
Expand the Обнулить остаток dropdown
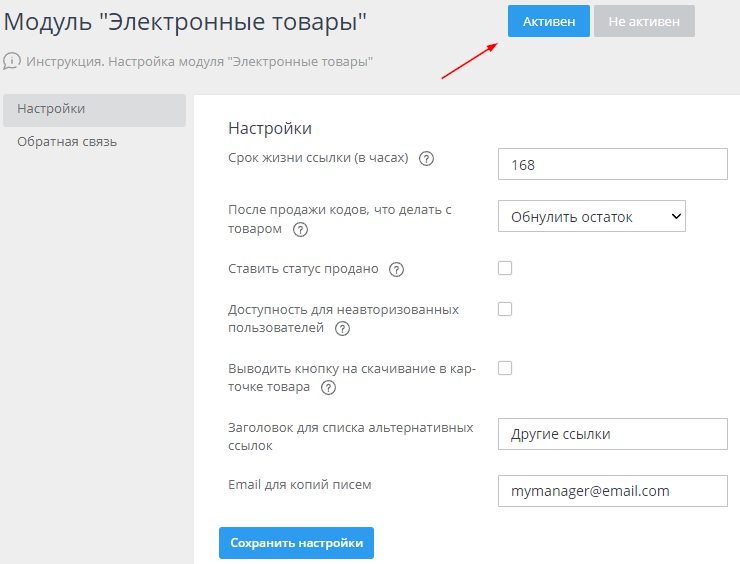pyautogui.click(x=591, y=216)
